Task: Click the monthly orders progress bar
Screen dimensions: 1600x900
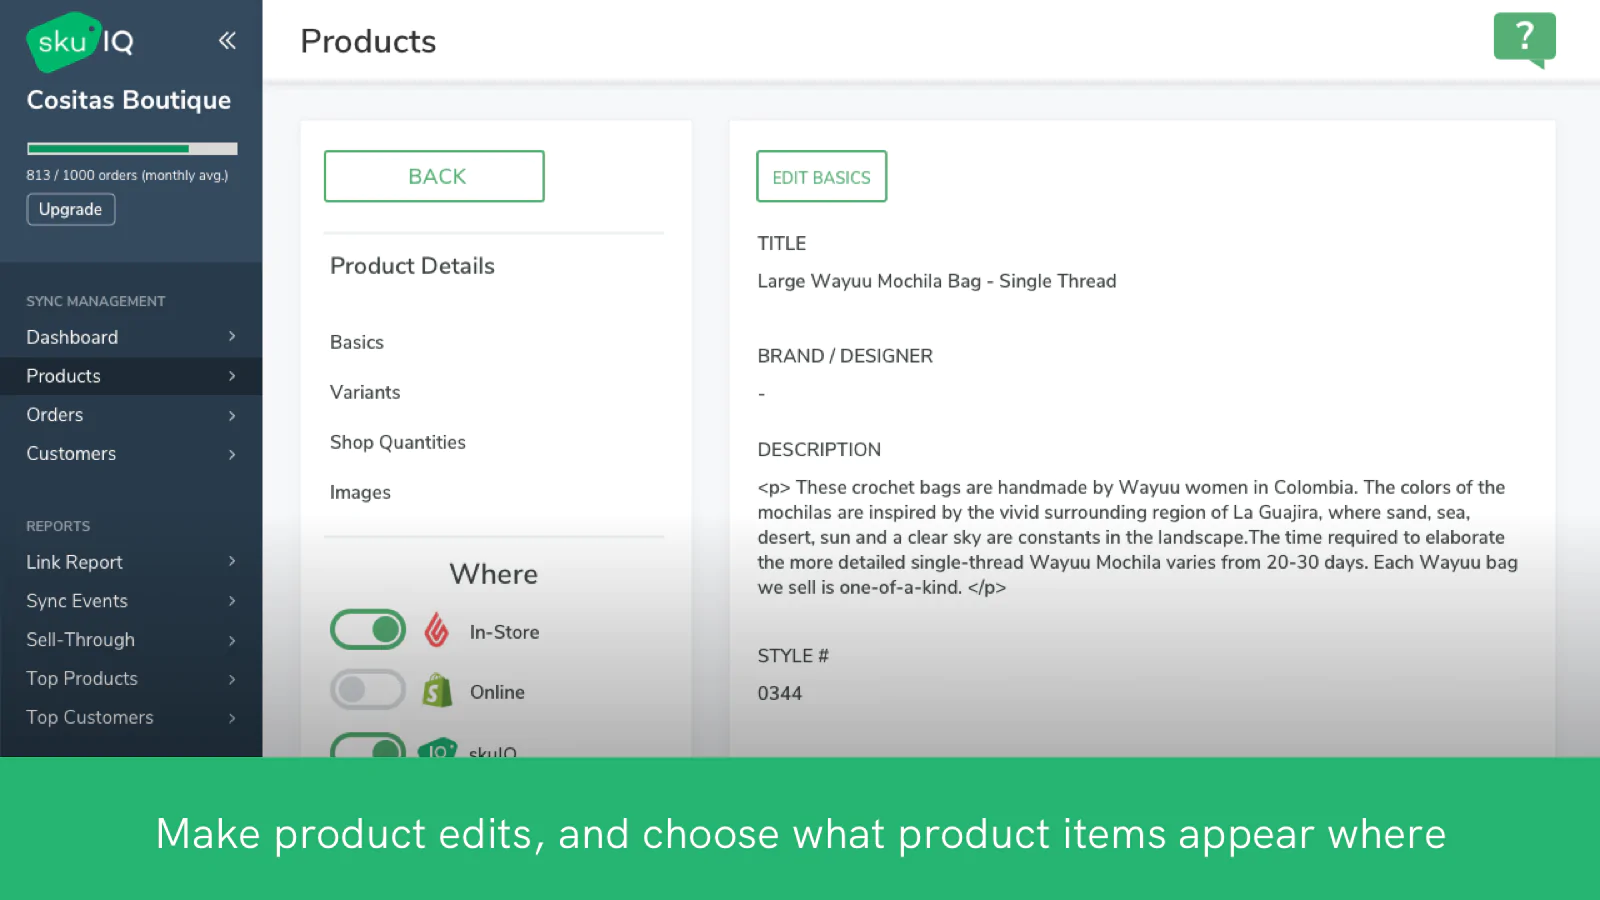Action: click(x=132, y=149)
